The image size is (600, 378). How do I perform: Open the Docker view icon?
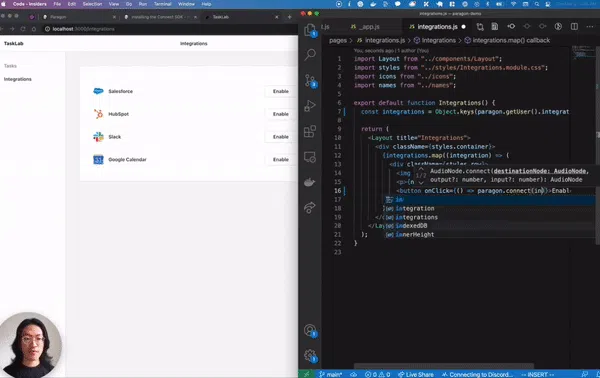tap(310, 182)
